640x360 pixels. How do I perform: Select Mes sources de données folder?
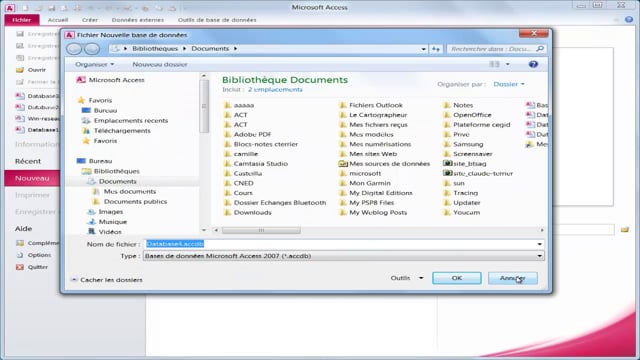(x=384, y=164)
